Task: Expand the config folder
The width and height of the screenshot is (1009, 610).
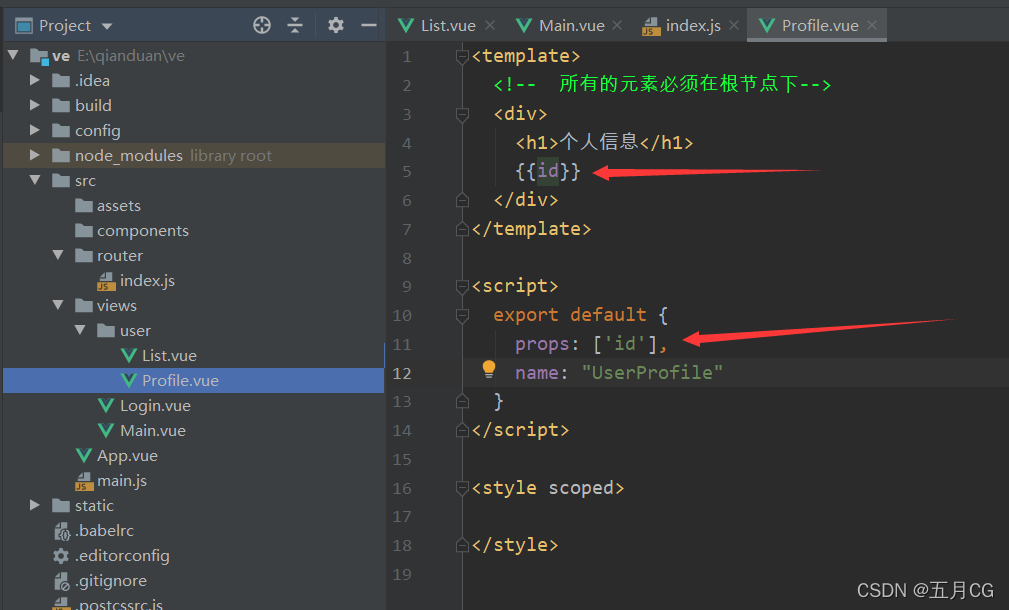Action: pos(35,130)
